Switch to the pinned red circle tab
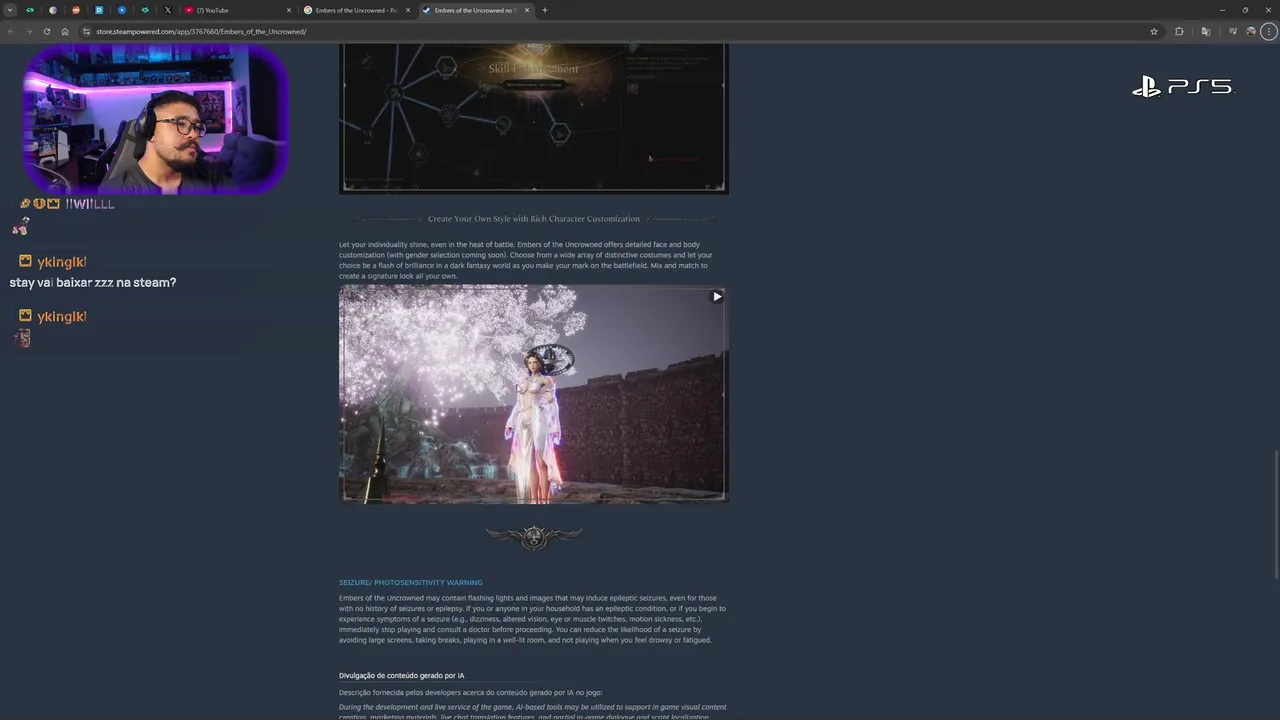Viewport: 1280px width, 720px height. click(76, 10)
